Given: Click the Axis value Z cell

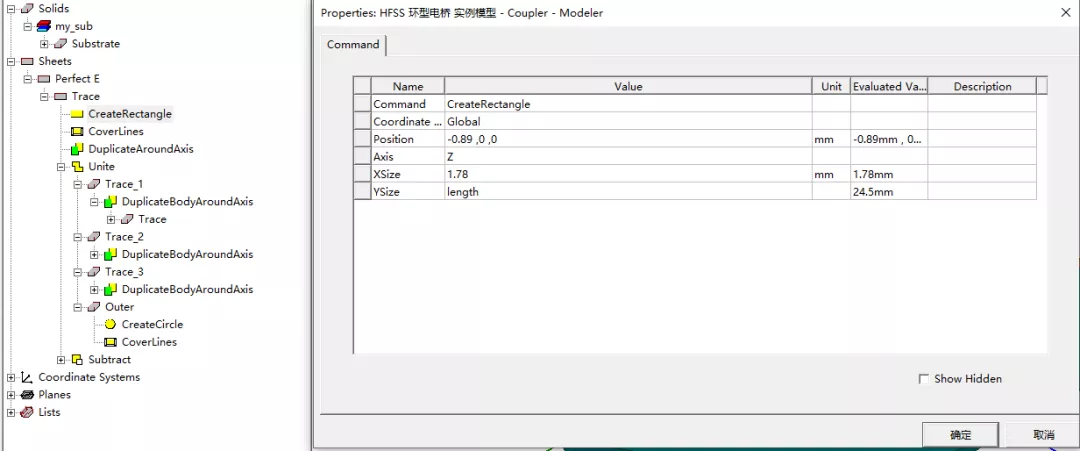Looking at the screenshot, I should [628, 157].
